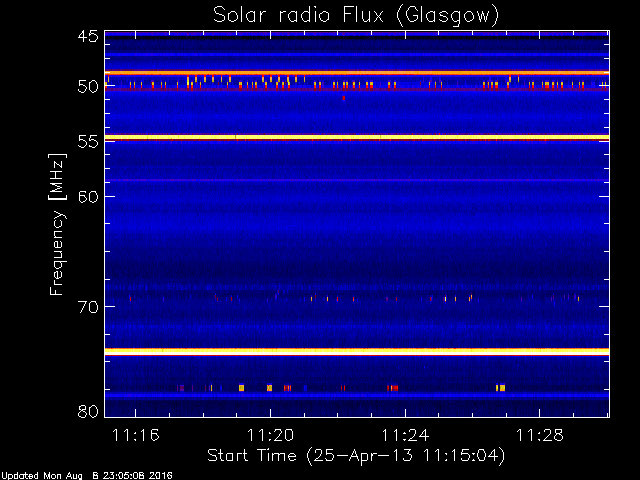Image resolution: width=640 pixels, height=480 pixels.
Task: Click the 80 frequency tick label
Action: pyautogui.click(x=88, y=411)
